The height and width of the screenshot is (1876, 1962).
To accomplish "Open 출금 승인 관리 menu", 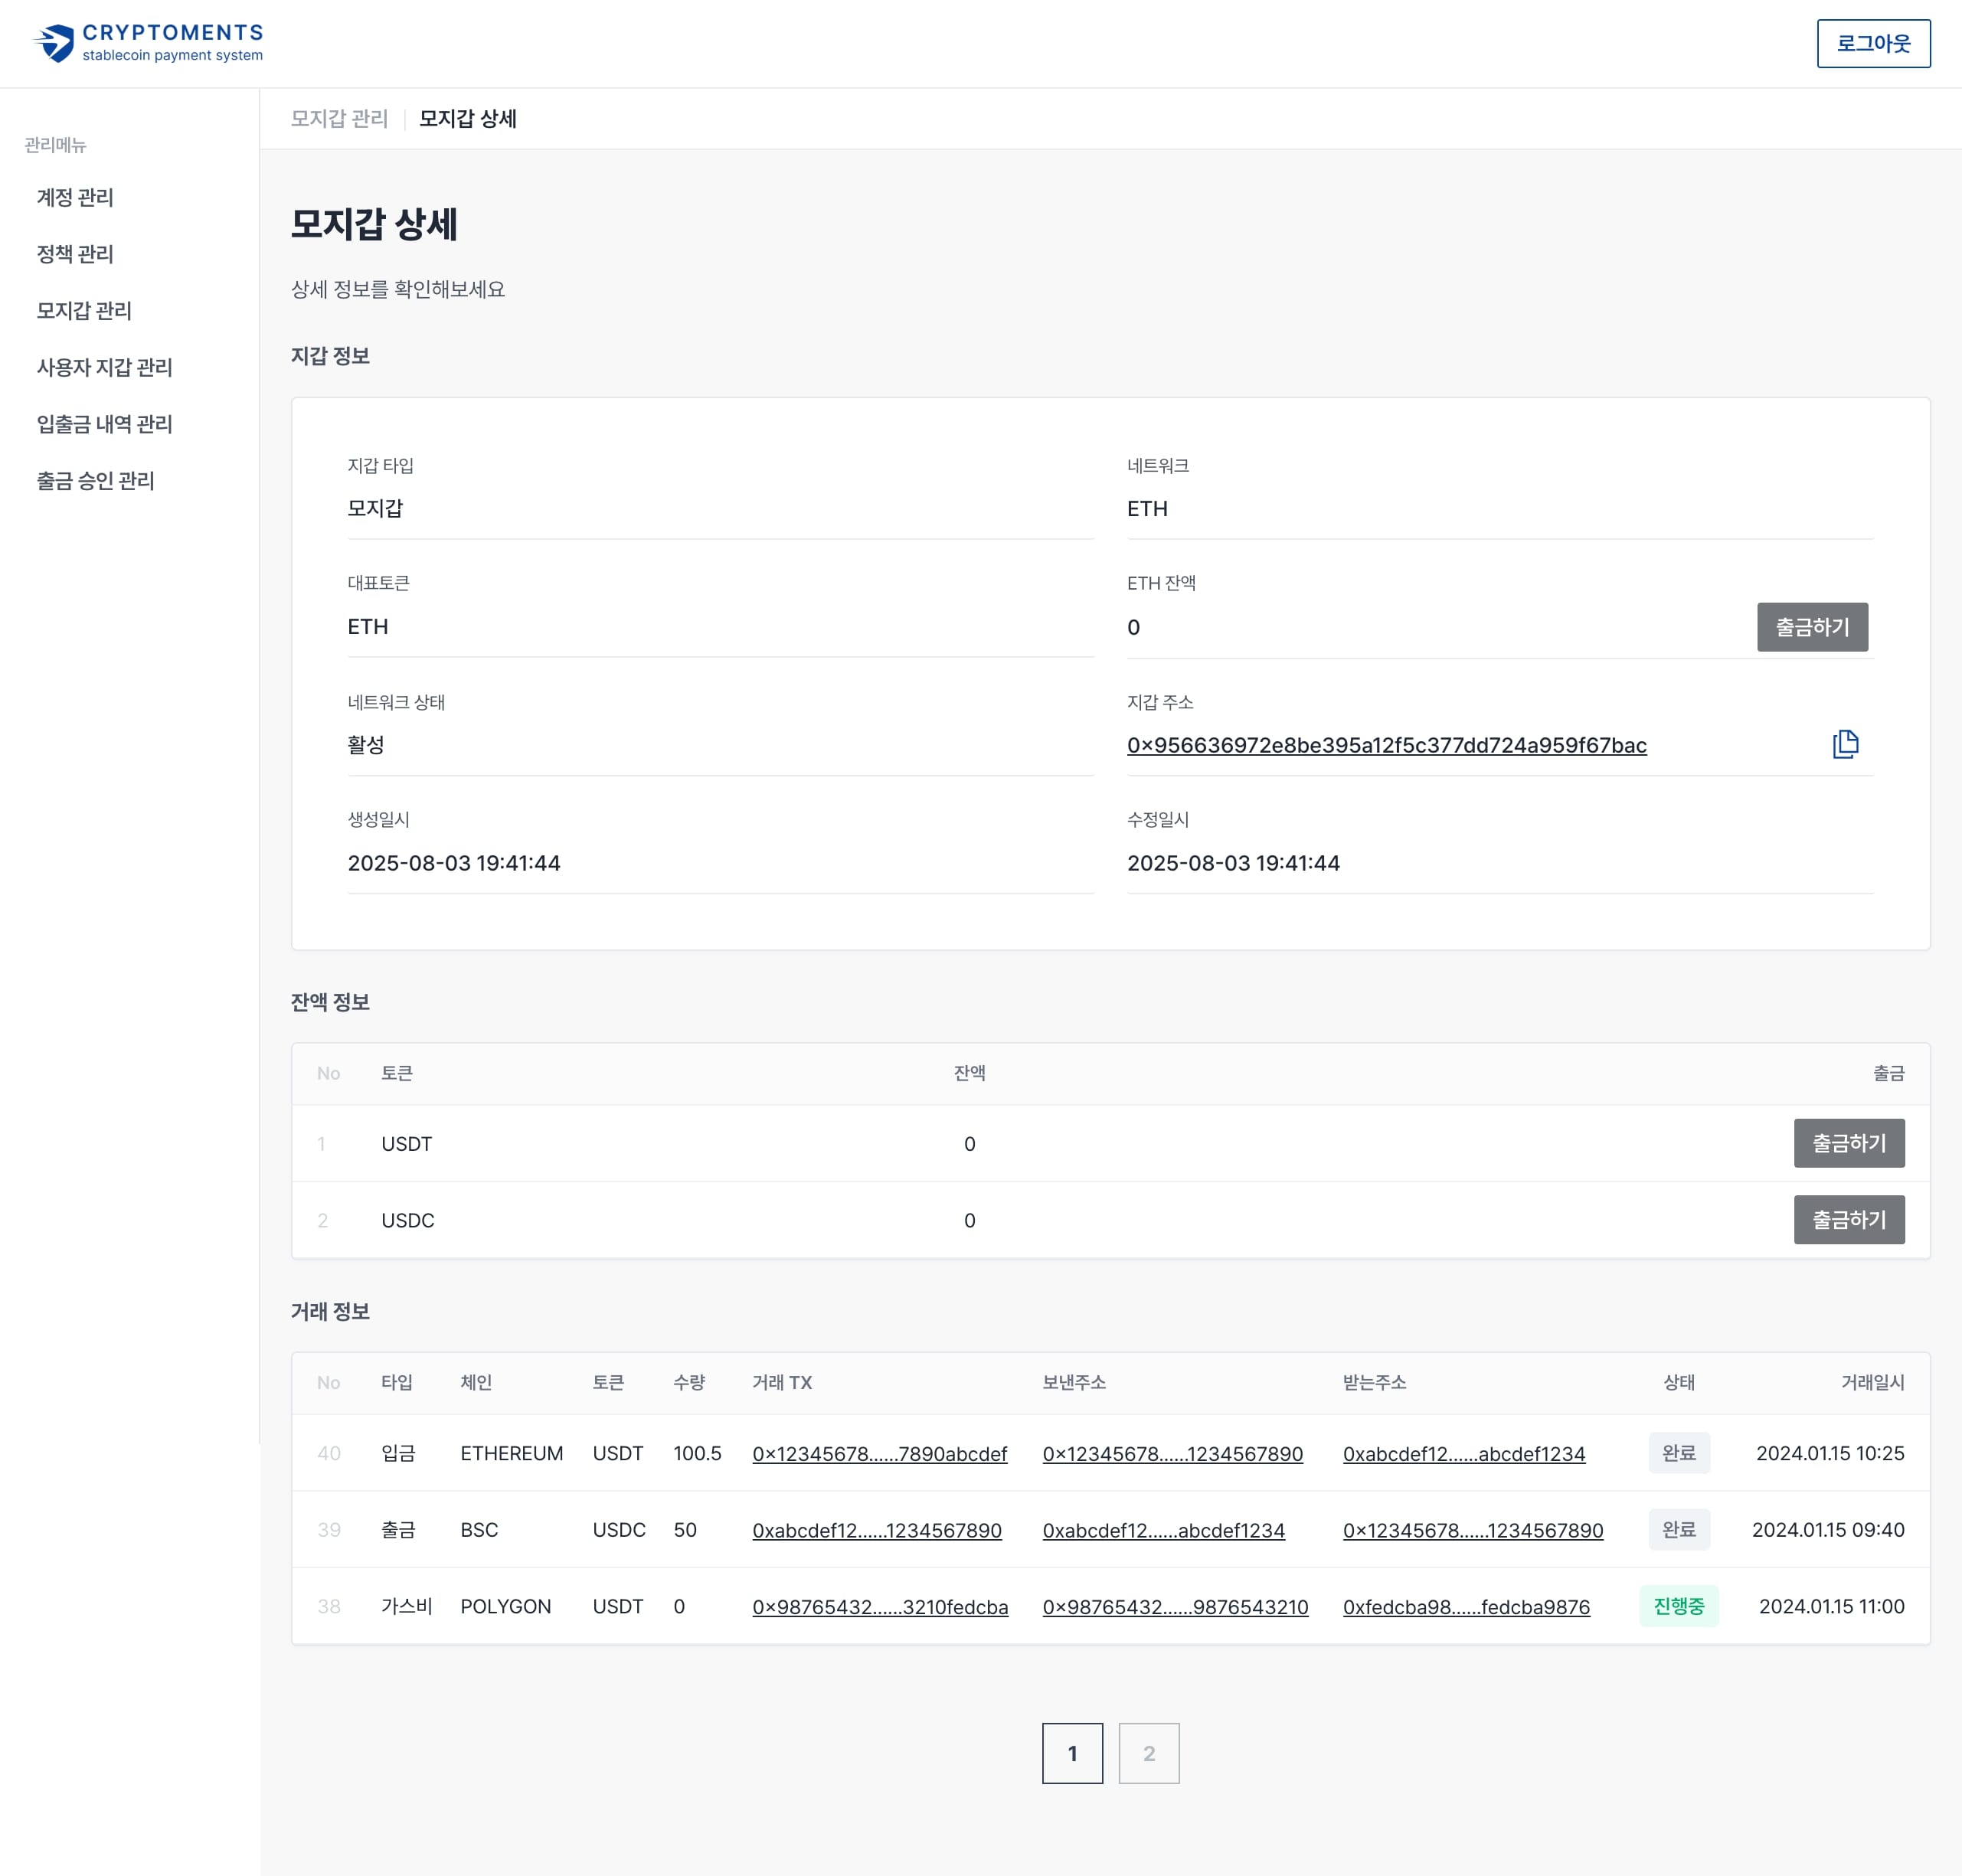I will click(95, 481).
